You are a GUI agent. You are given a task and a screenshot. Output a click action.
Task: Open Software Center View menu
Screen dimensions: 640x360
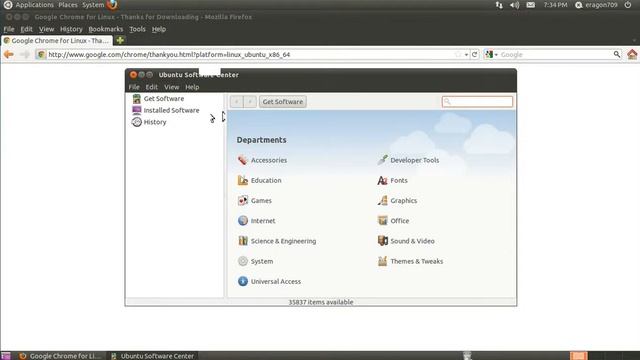pos(171,87)
